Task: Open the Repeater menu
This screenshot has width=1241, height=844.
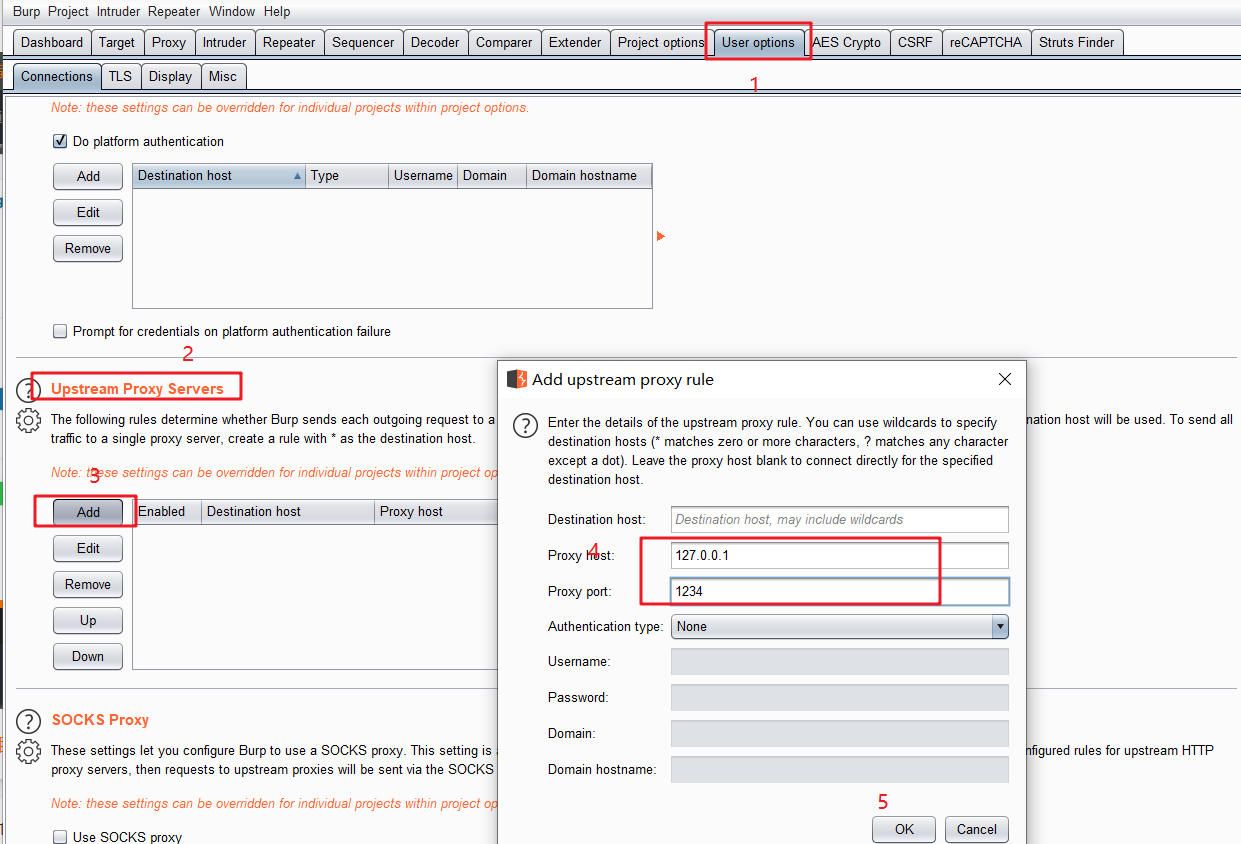Action: click(174, 12)
